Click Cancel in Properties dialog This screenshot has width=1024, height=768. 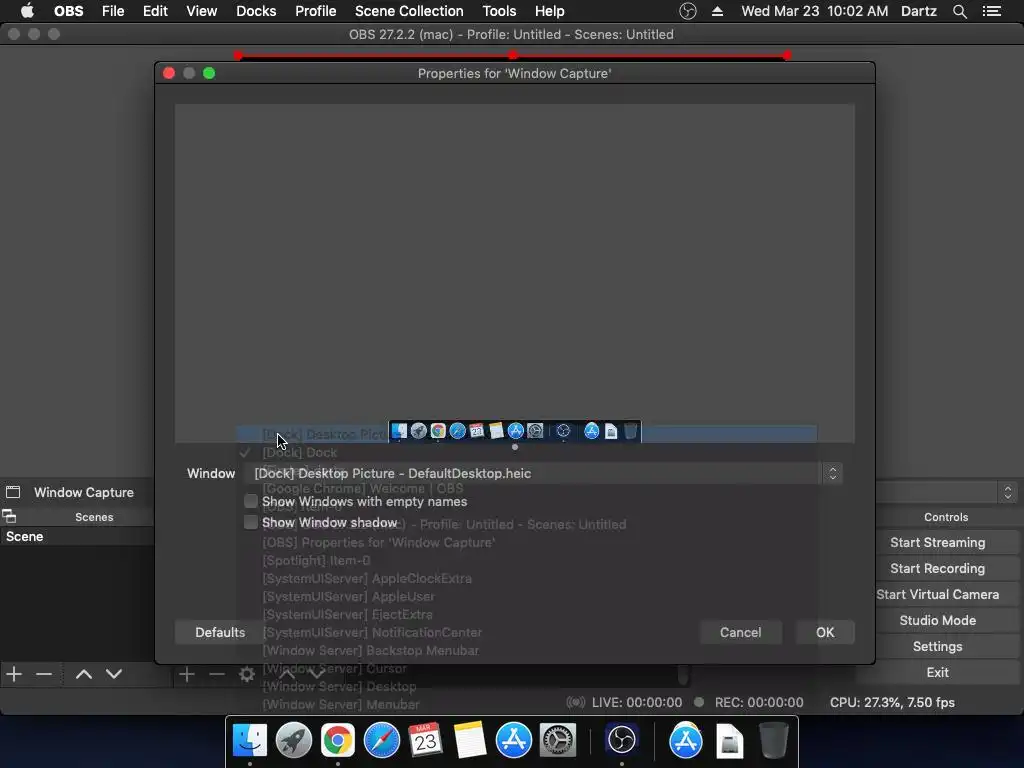[741, 632]
